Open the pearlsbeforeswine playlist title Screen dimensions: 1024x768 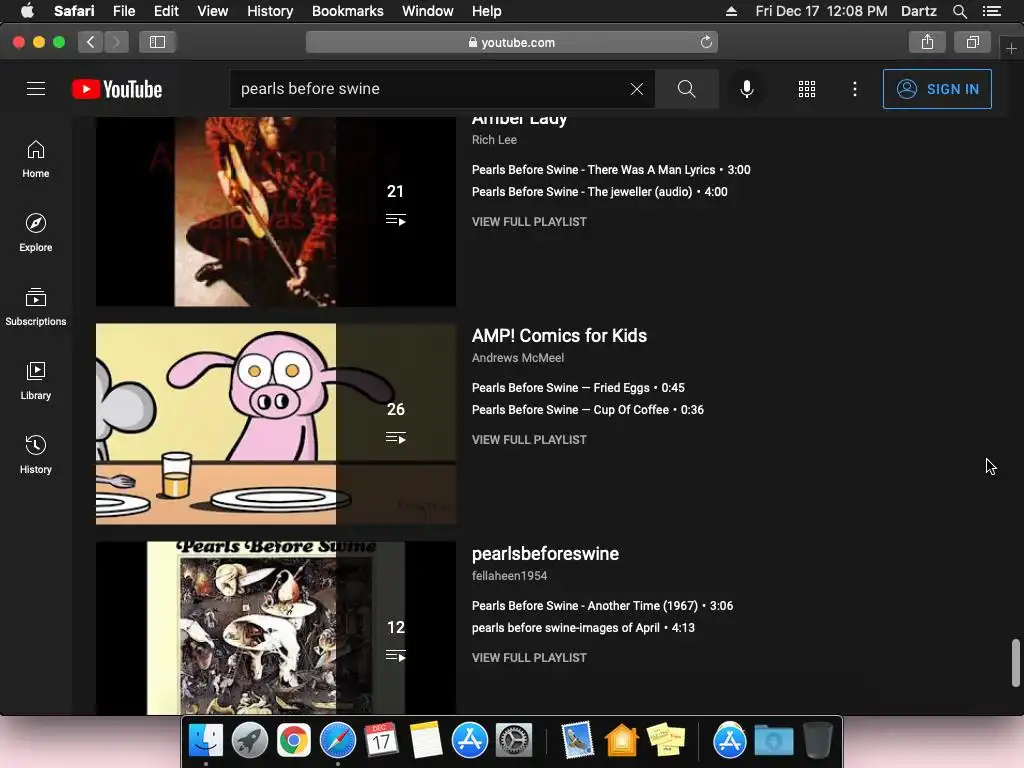pyautogui.click(x=545, y=554)
